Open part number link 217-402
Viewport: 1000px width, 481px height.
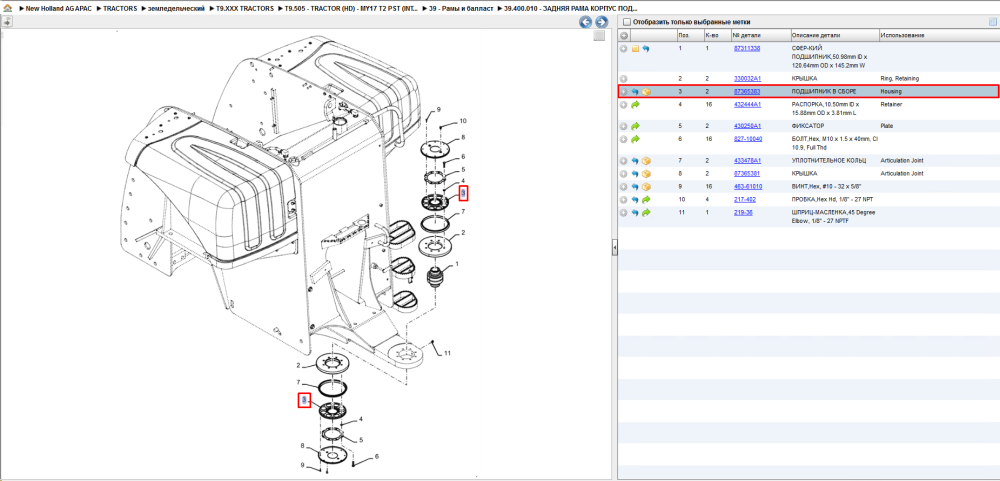click(744, 200)
